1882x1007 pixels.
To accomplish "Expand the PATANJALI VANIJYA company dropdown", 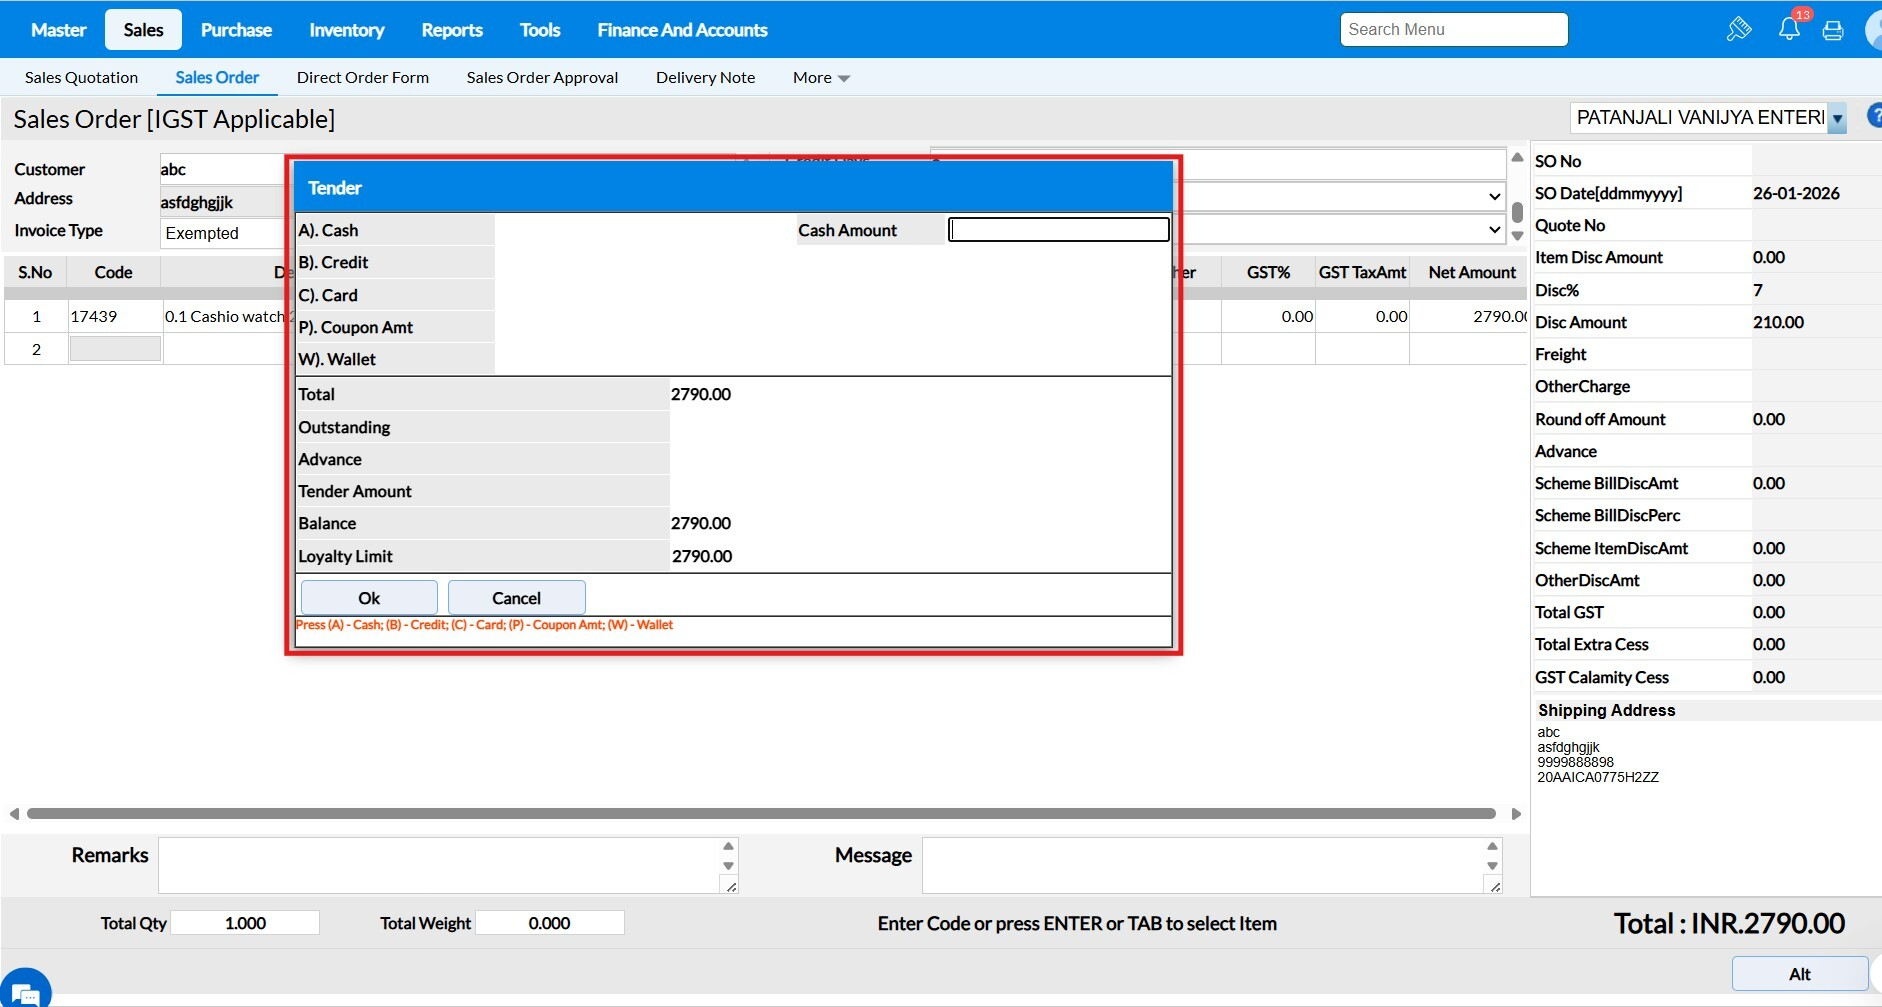I will 1837,118.
